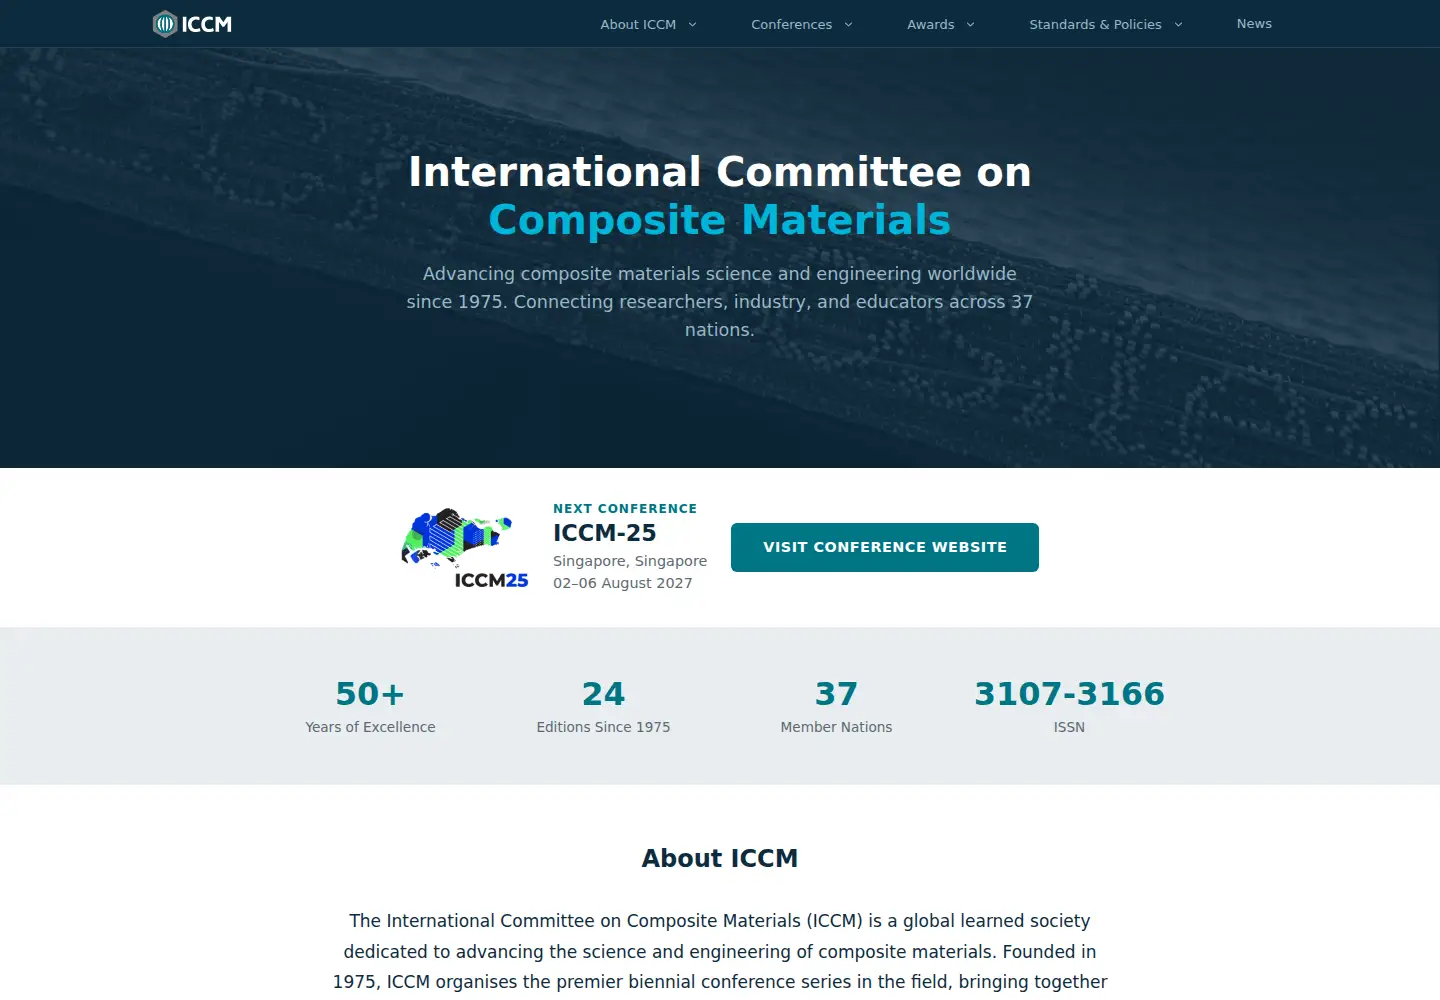Click the Visit Conference Website button
This screenshot has height=1000, width=1440.
point(885,547)
